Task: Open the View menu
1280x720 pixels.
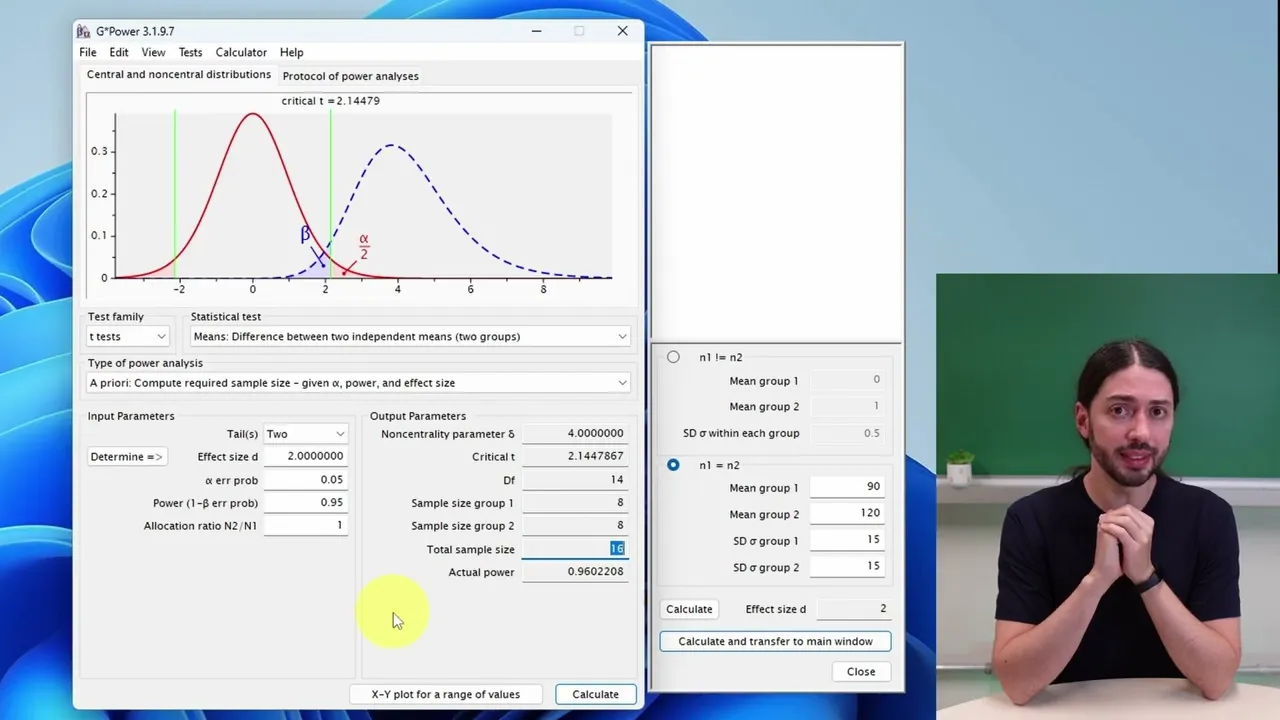Action: (153, 52)
